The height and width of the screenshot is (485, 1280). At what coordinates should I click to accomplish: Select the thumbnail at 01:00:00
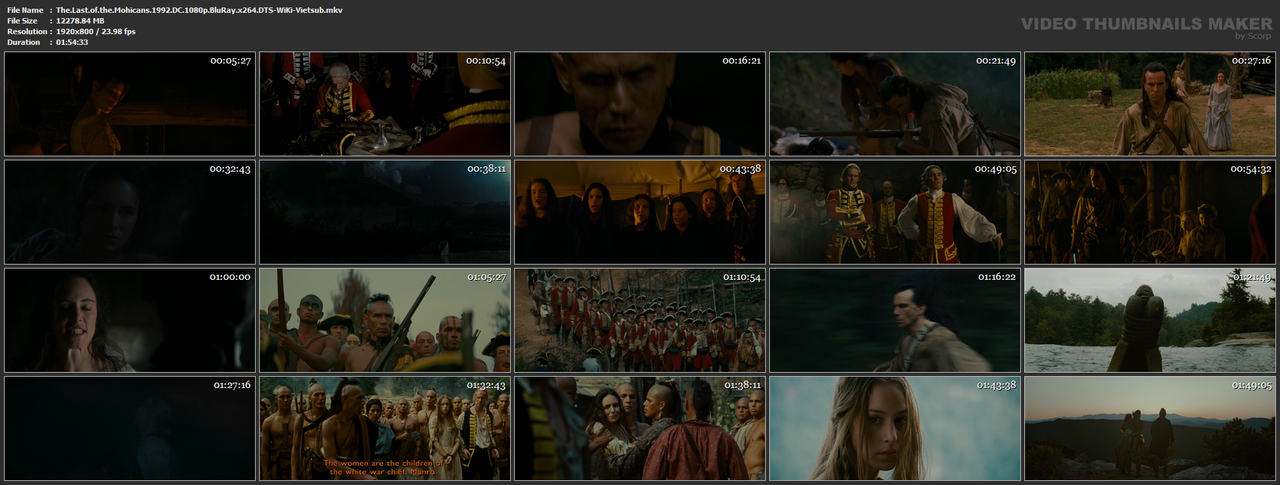(x=130, y=320)
